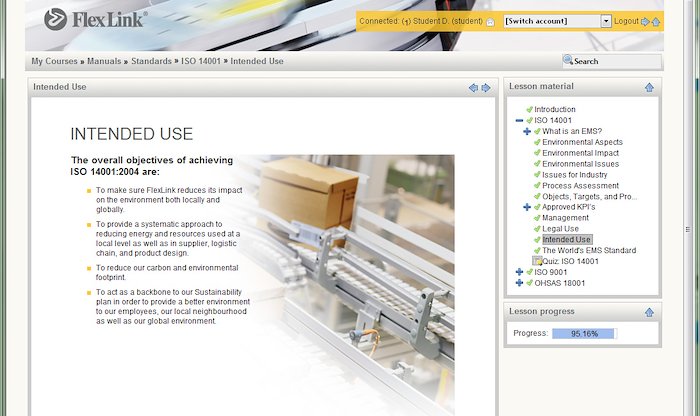Click the checkmark beside OHSAS 18001

pos(529,283)
